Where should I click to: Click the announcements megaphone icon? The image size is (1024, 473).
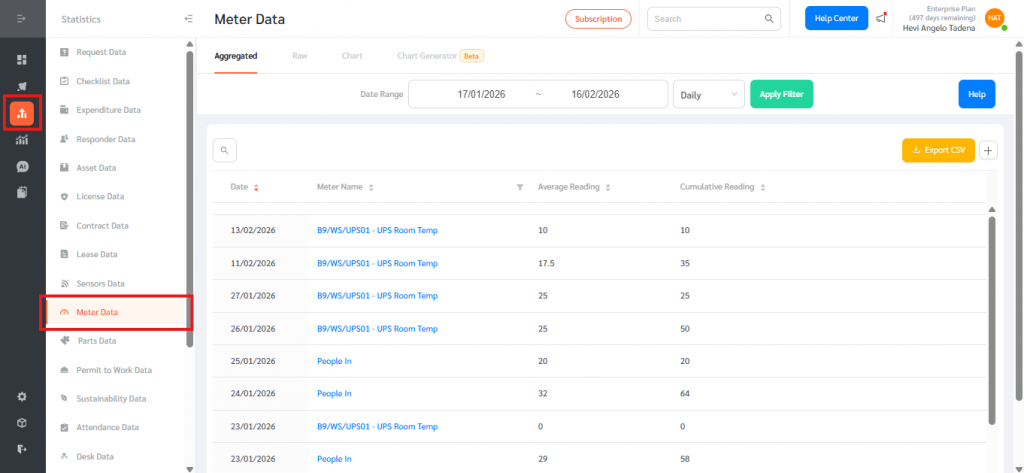click(x=881, y=18)
